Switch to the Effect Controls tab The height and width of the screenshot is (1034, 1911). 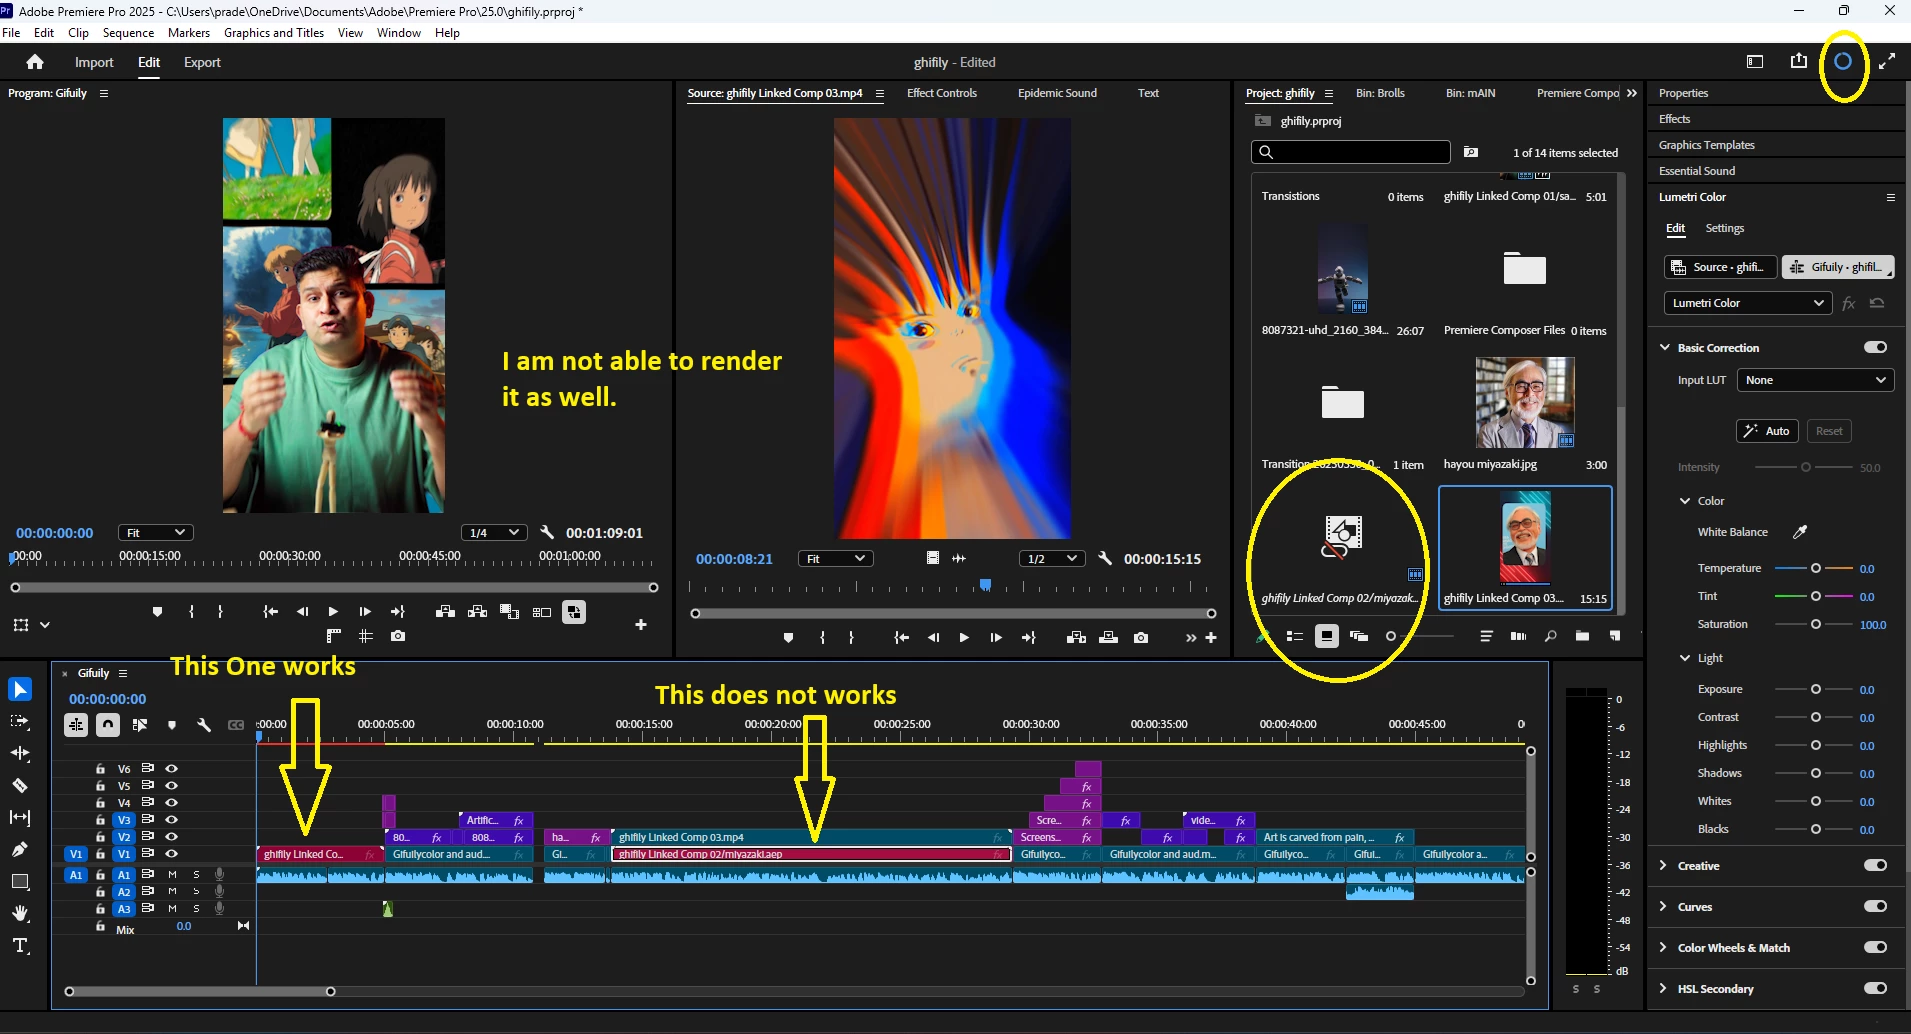[942, 93]
